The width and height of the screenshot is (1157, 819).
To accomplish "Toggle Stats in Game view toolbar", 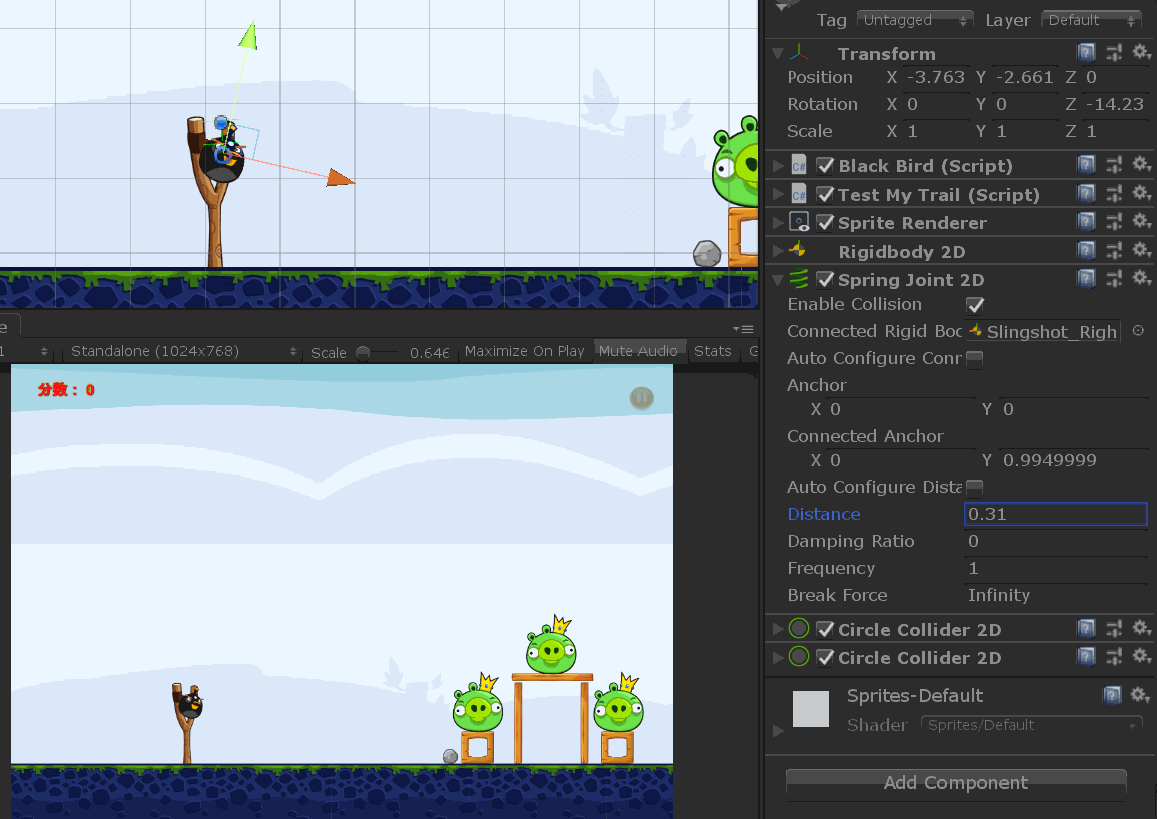I will point(713,351).
